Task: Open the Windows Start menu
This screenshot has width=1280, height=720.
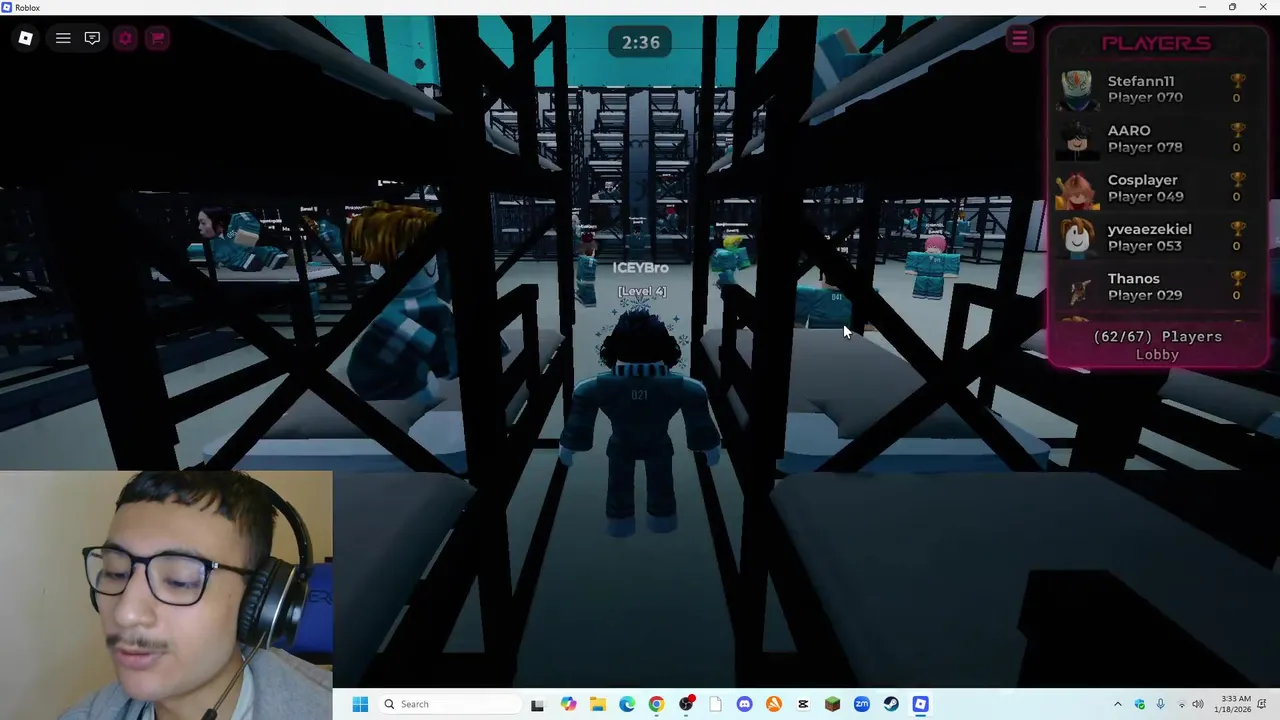Action: point(360,704)
